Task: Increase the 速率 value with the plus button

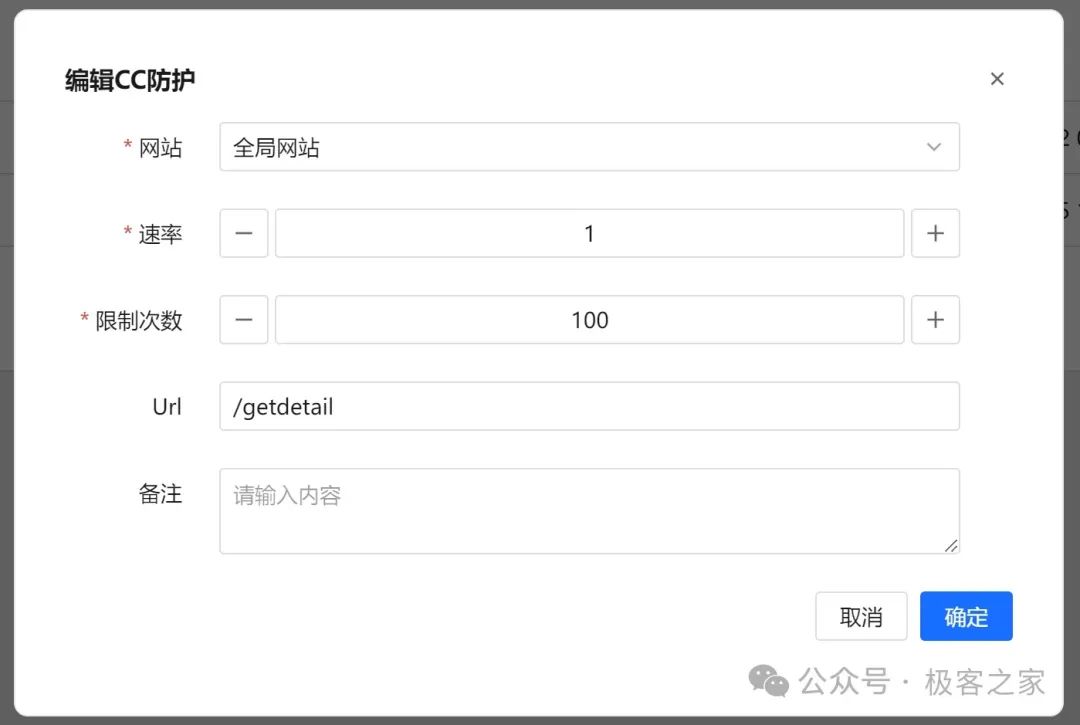Action: coord(935,233)
